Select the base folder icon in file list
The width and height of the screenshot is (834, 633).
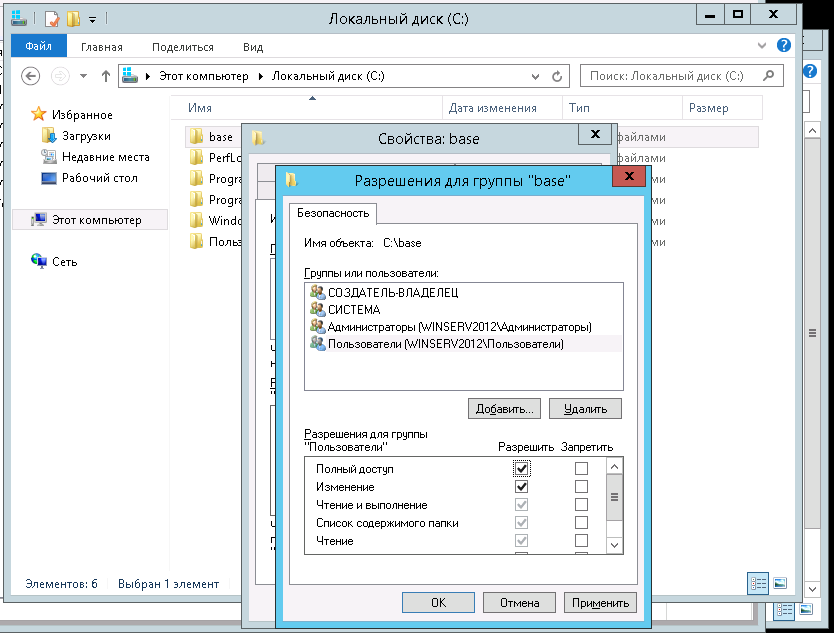pyautogui.click(x=196, y=137)
